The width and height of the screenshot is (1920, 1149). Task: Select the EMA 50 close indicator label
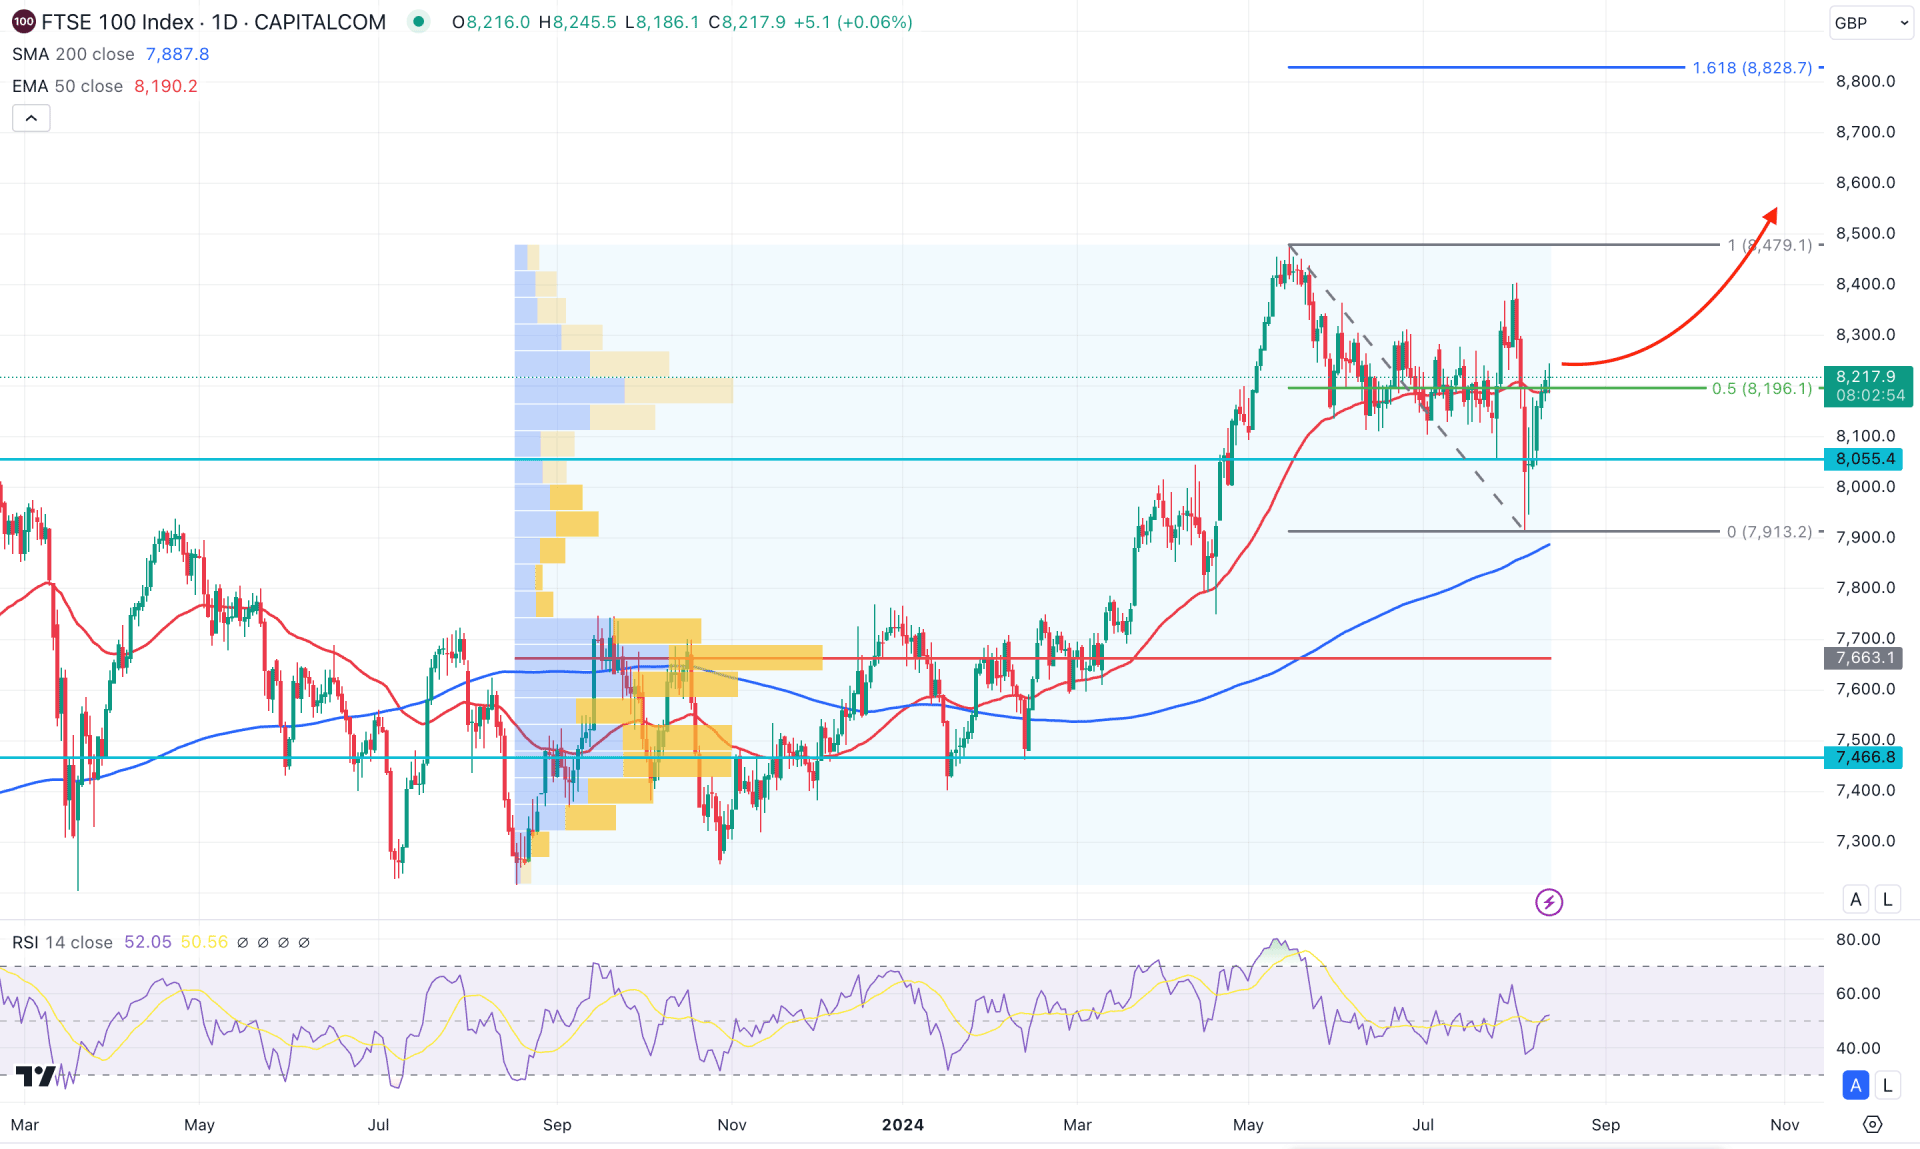coord(67,86)
